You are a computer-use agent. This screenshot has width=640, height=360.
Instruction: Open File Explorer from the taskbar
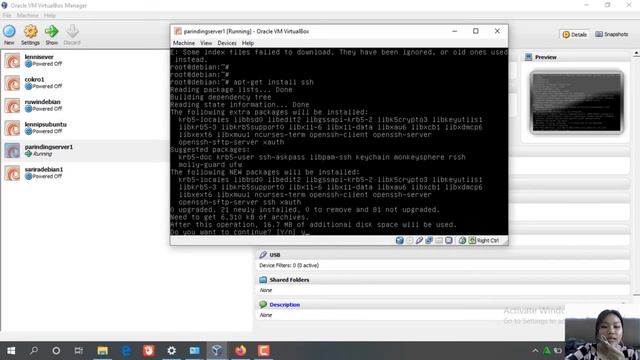[x=102, y=351]
